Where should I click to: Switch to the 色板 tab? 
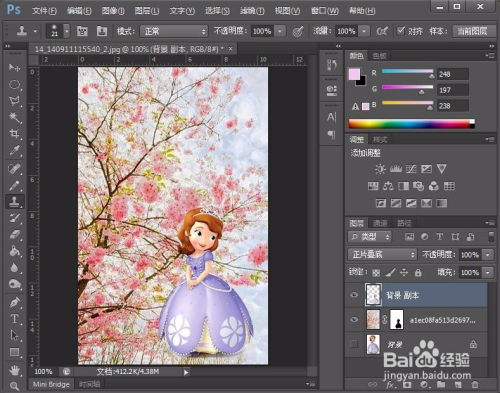pyautogui.click(x=380, y=56)
